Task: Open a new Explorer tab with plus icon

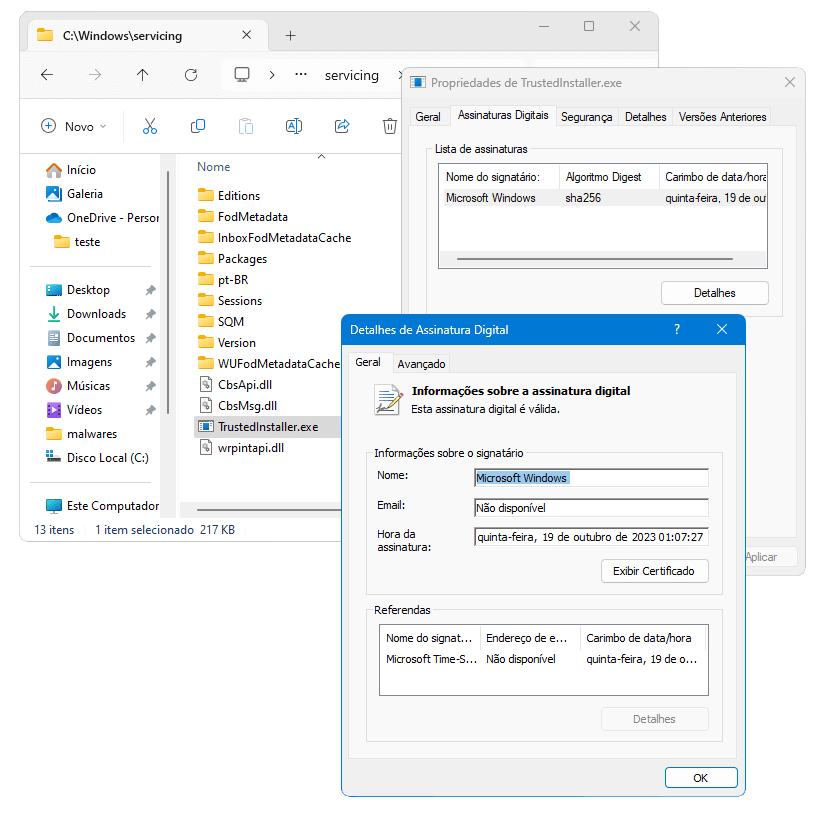Action: pyautogui.click(x=291, y=35)
